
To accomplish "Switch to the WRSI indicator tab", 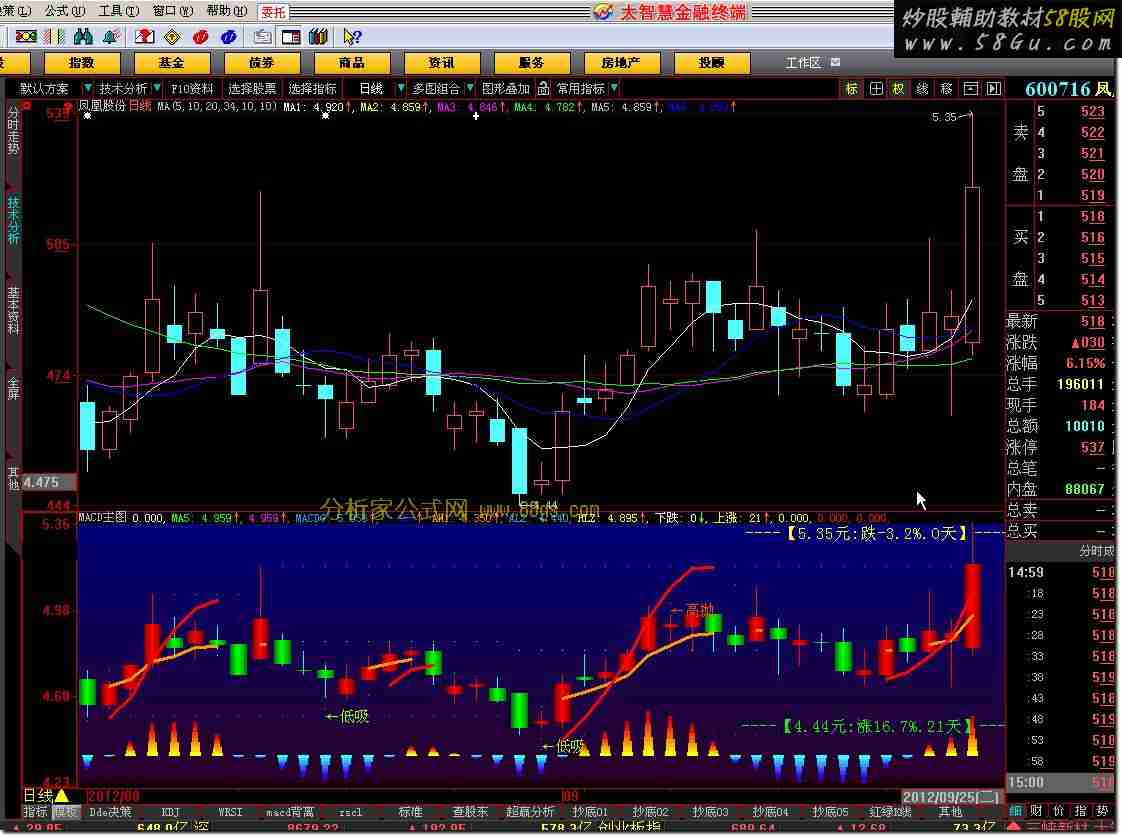I will click(x=230, y=812).
